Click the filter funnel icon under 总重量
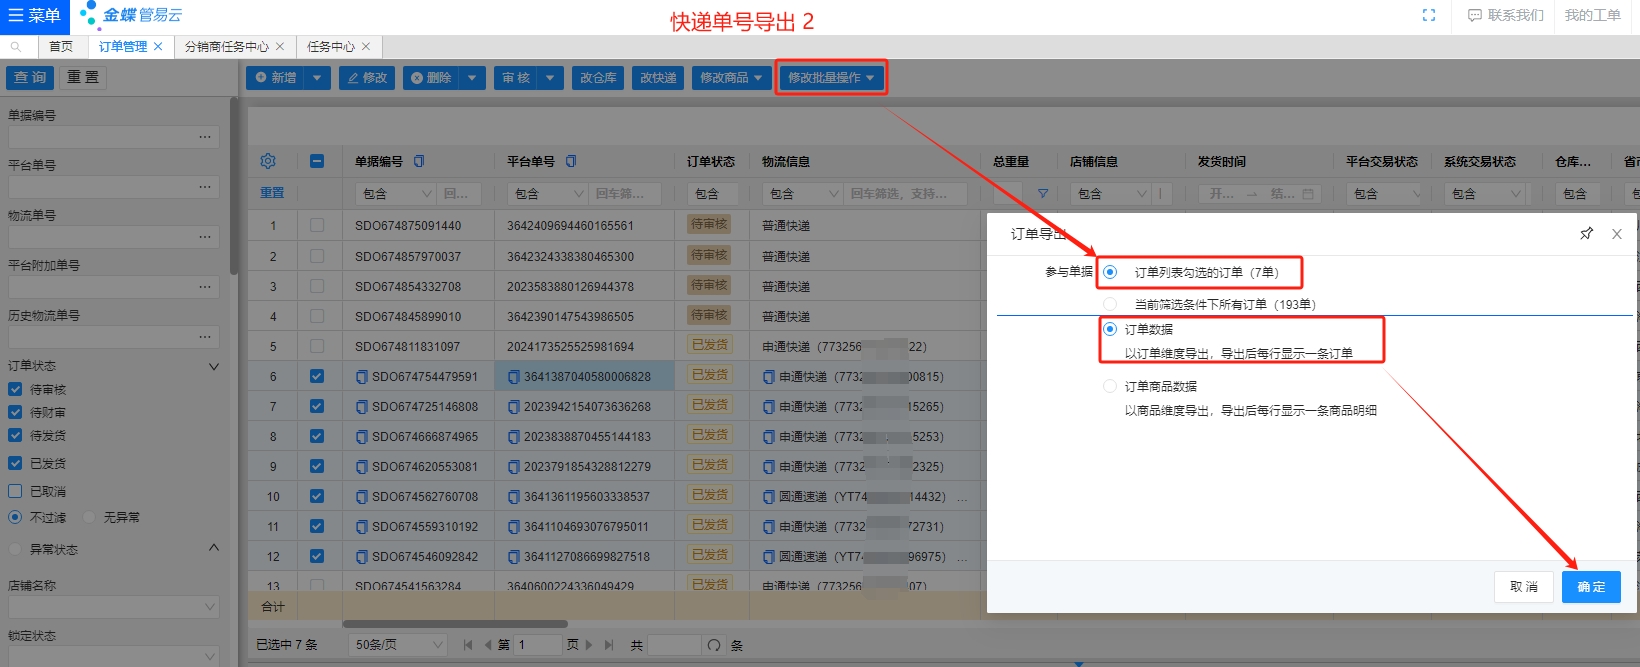 pyautogui.click(x=1043, y=194)
